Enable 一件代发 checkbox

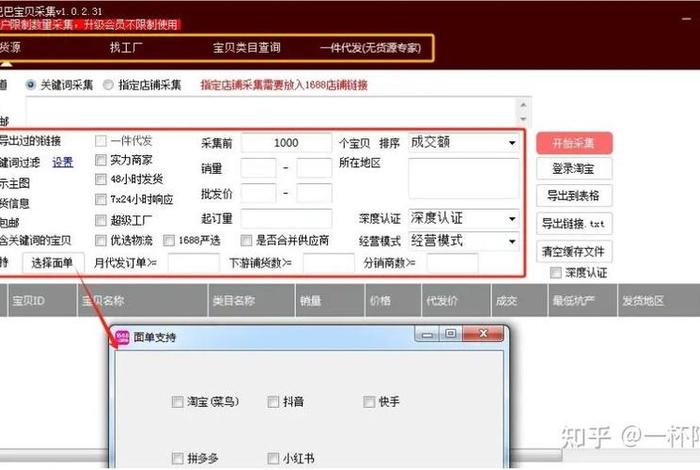coord(101,141)
